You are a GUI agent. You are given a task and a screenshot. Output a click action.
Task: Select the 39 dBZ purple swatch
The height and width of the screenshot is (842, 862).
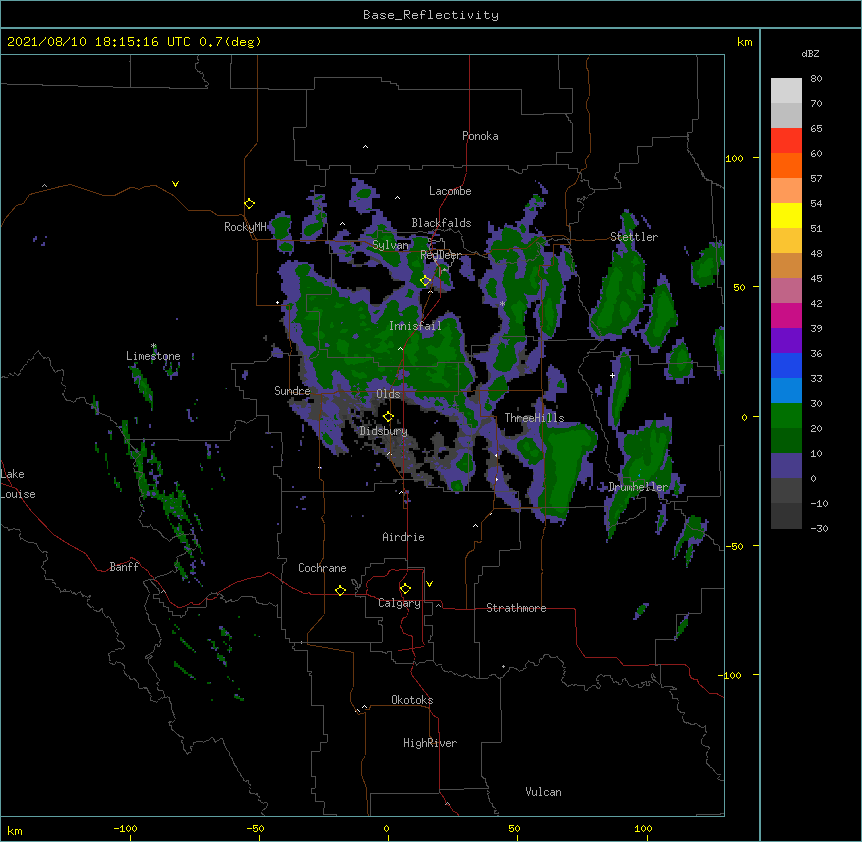tap(786, 341)
